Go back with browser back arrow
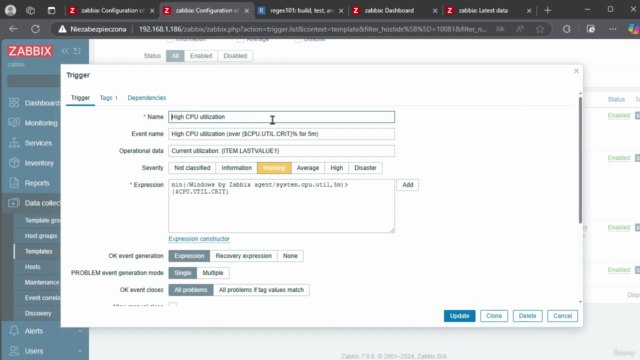Screen dimensions: 640x360 13,29
